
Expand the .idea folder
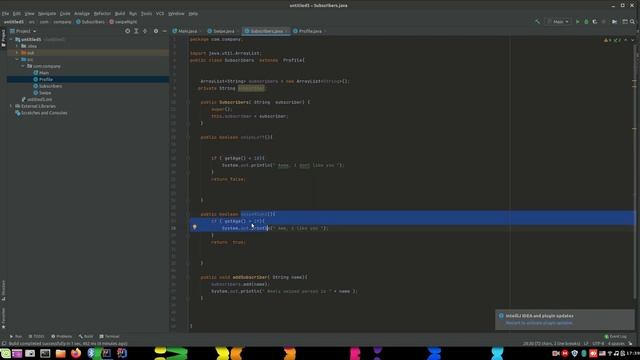point(17,46)
